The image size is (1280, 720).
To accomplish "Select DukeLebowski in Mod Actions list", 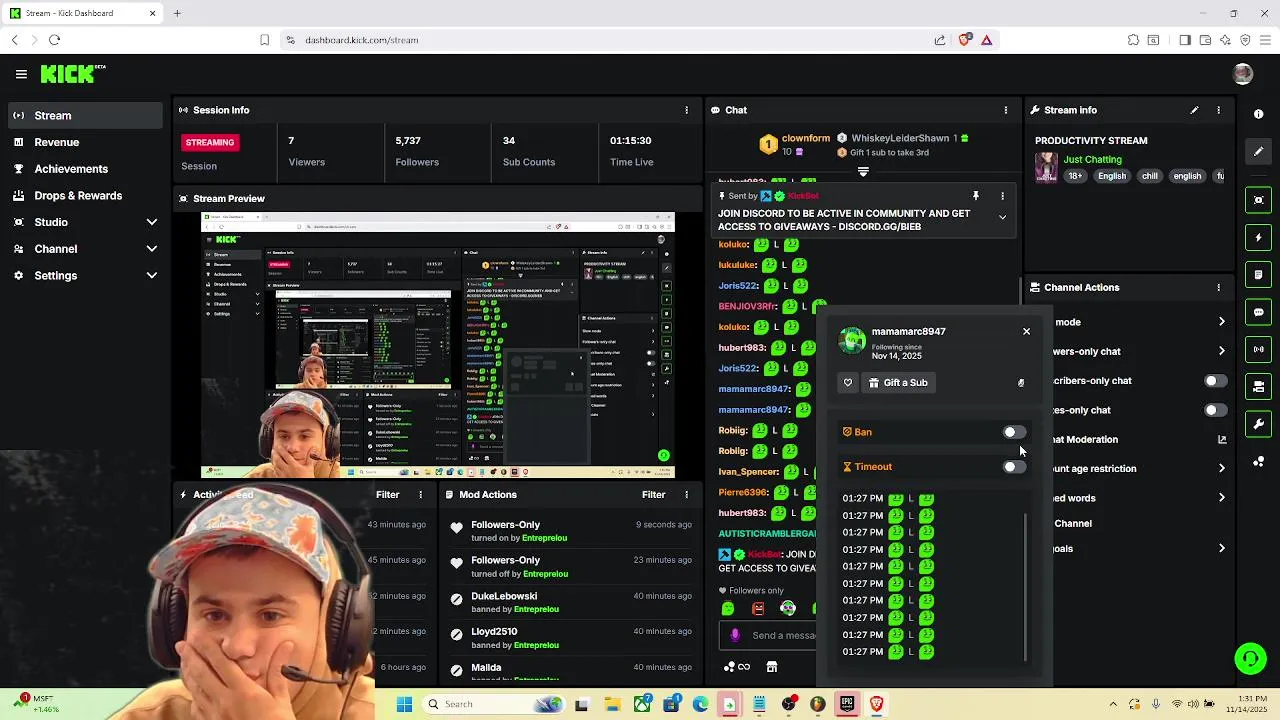I will coord(504,596).
